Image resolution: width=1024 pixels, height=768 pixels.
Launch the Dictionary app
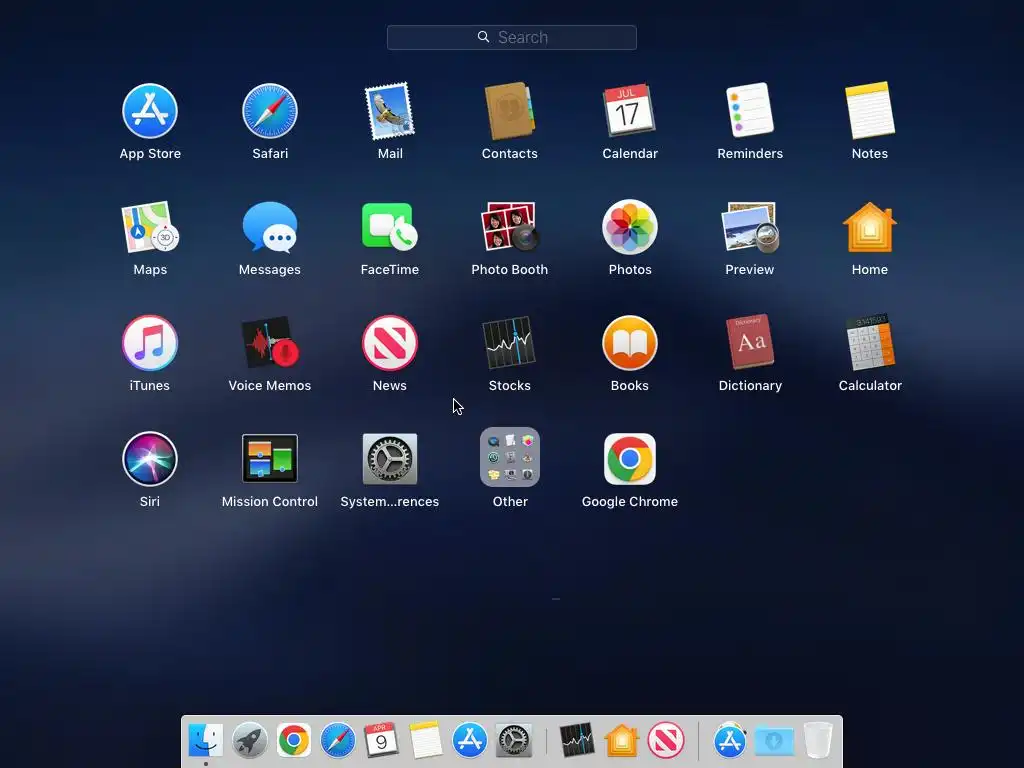750,342
